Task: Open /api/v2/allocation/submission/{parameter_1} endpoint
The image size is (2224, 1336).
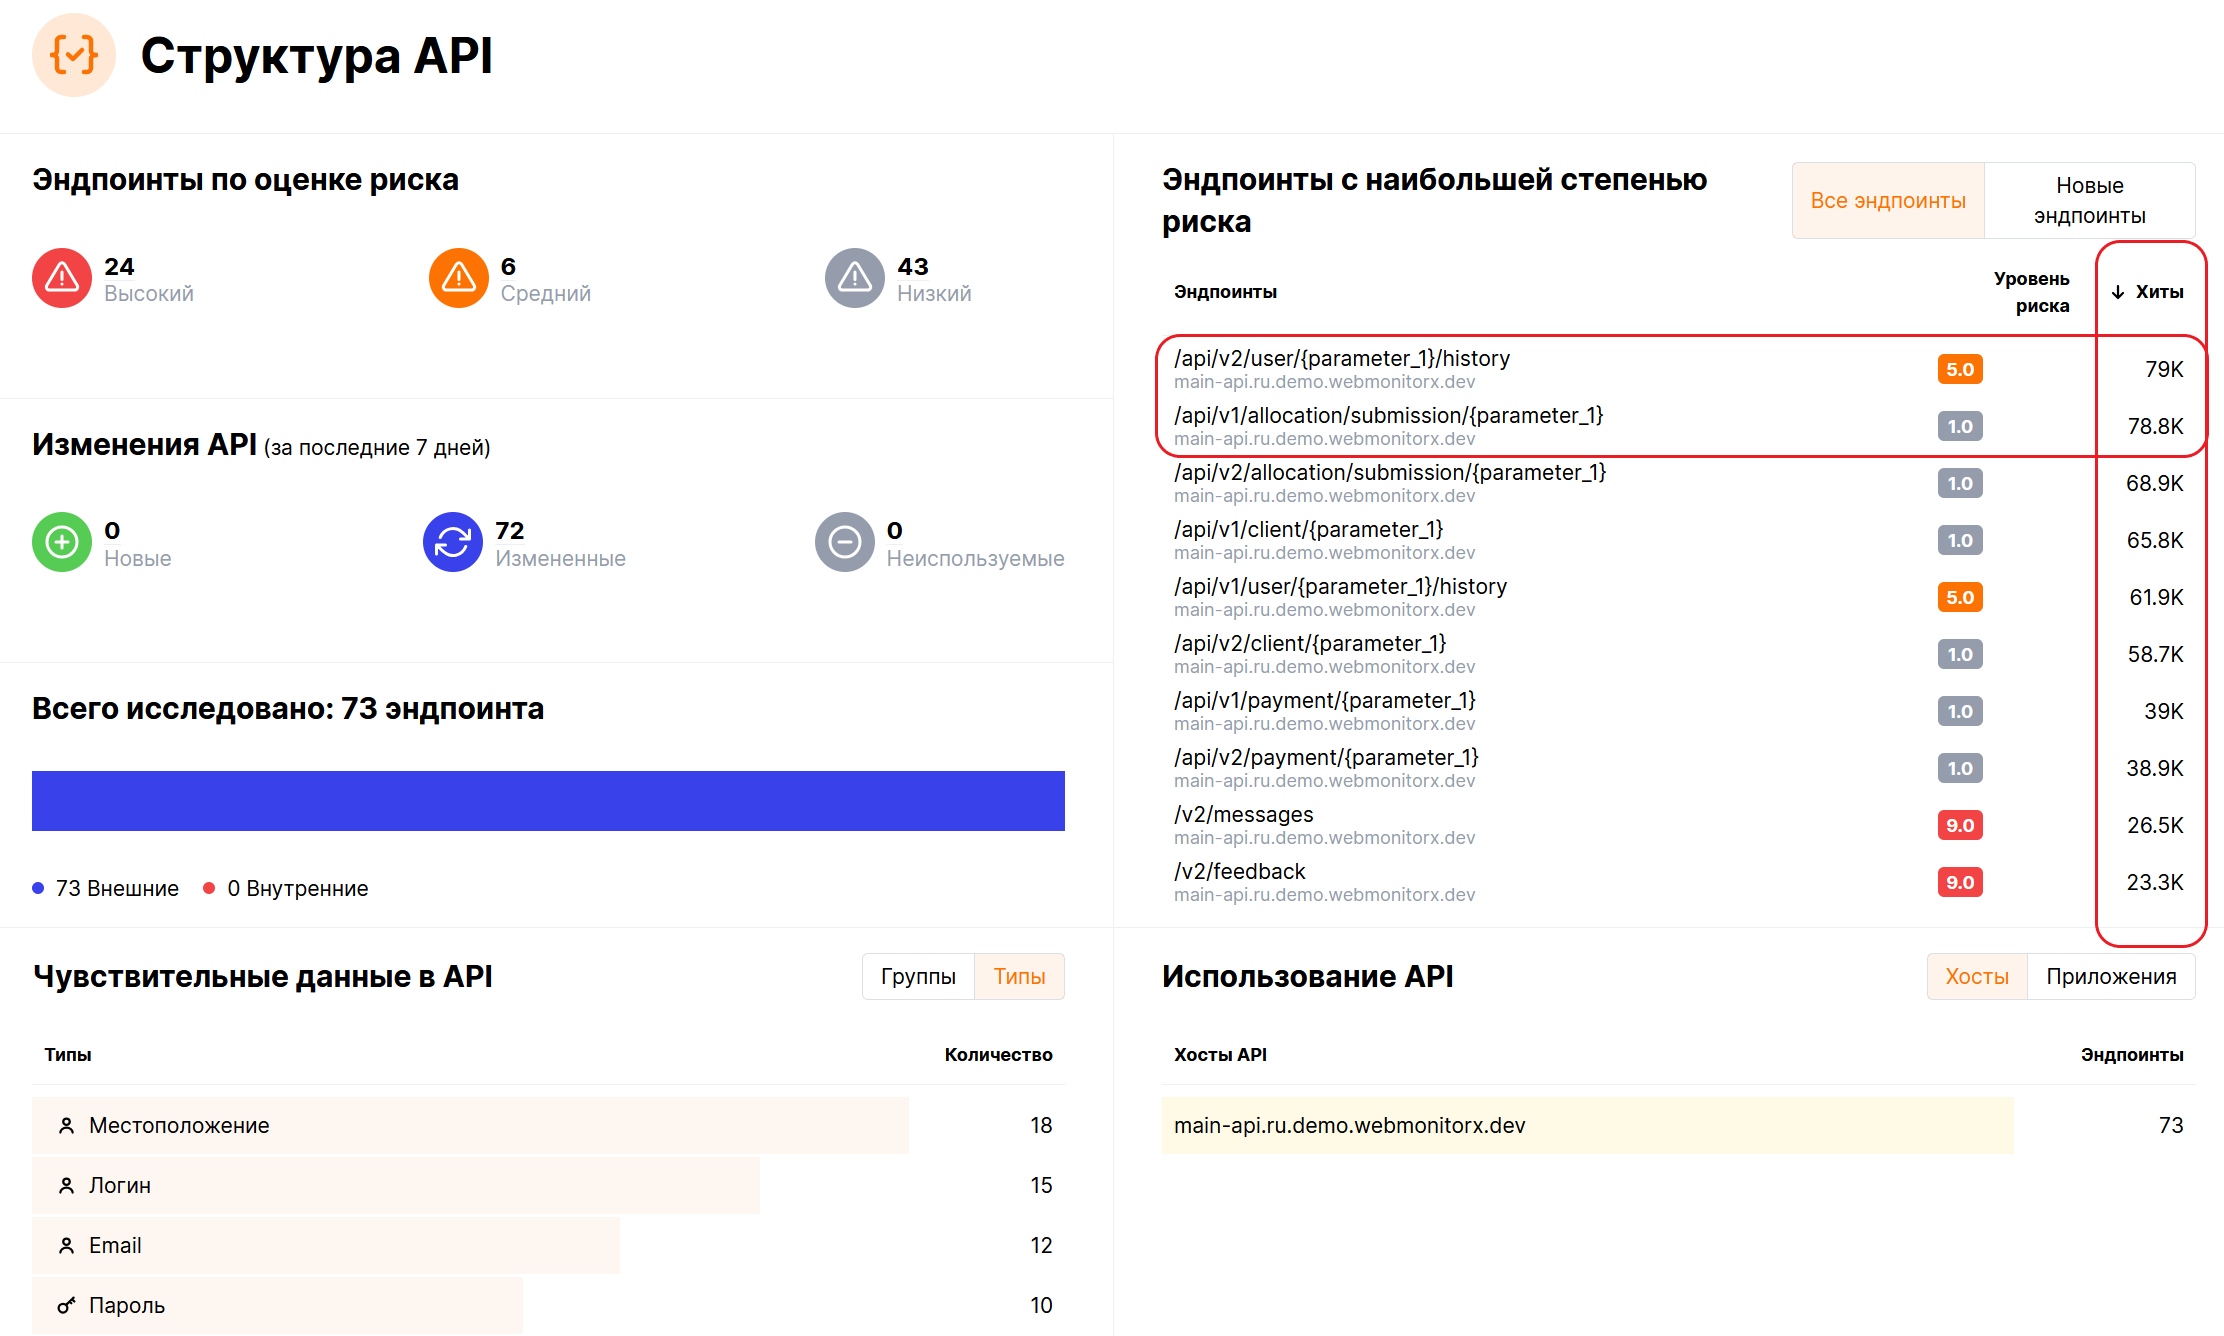Action: coord(1390,473)
